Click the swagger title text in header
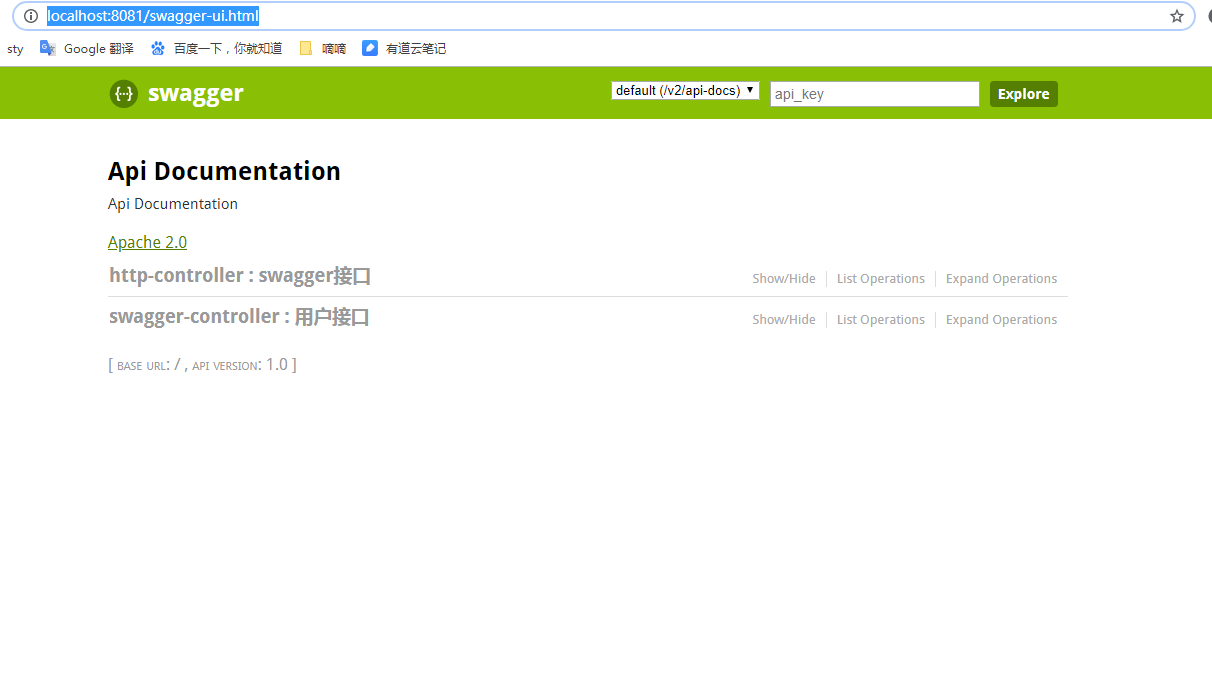Image resolution: width=1212 pixels, height=687 pixels. tap(196, 94)
